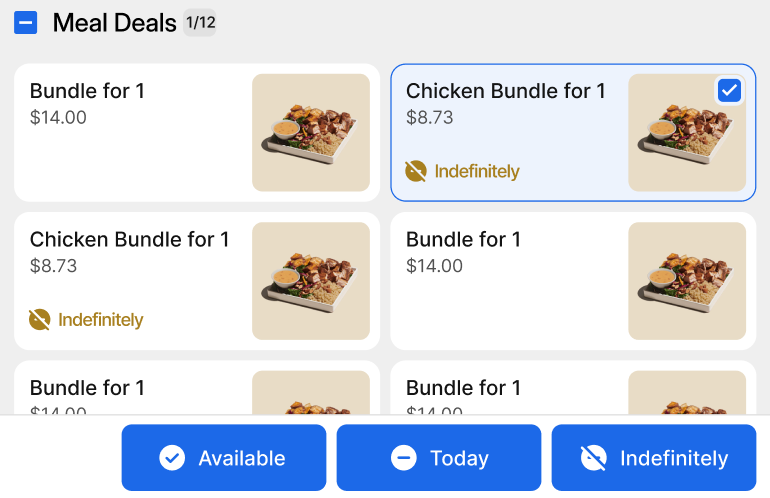Mark selected items unavailable Indefinitely
This screenshot has height=498, width=770.
click(653, 458)
